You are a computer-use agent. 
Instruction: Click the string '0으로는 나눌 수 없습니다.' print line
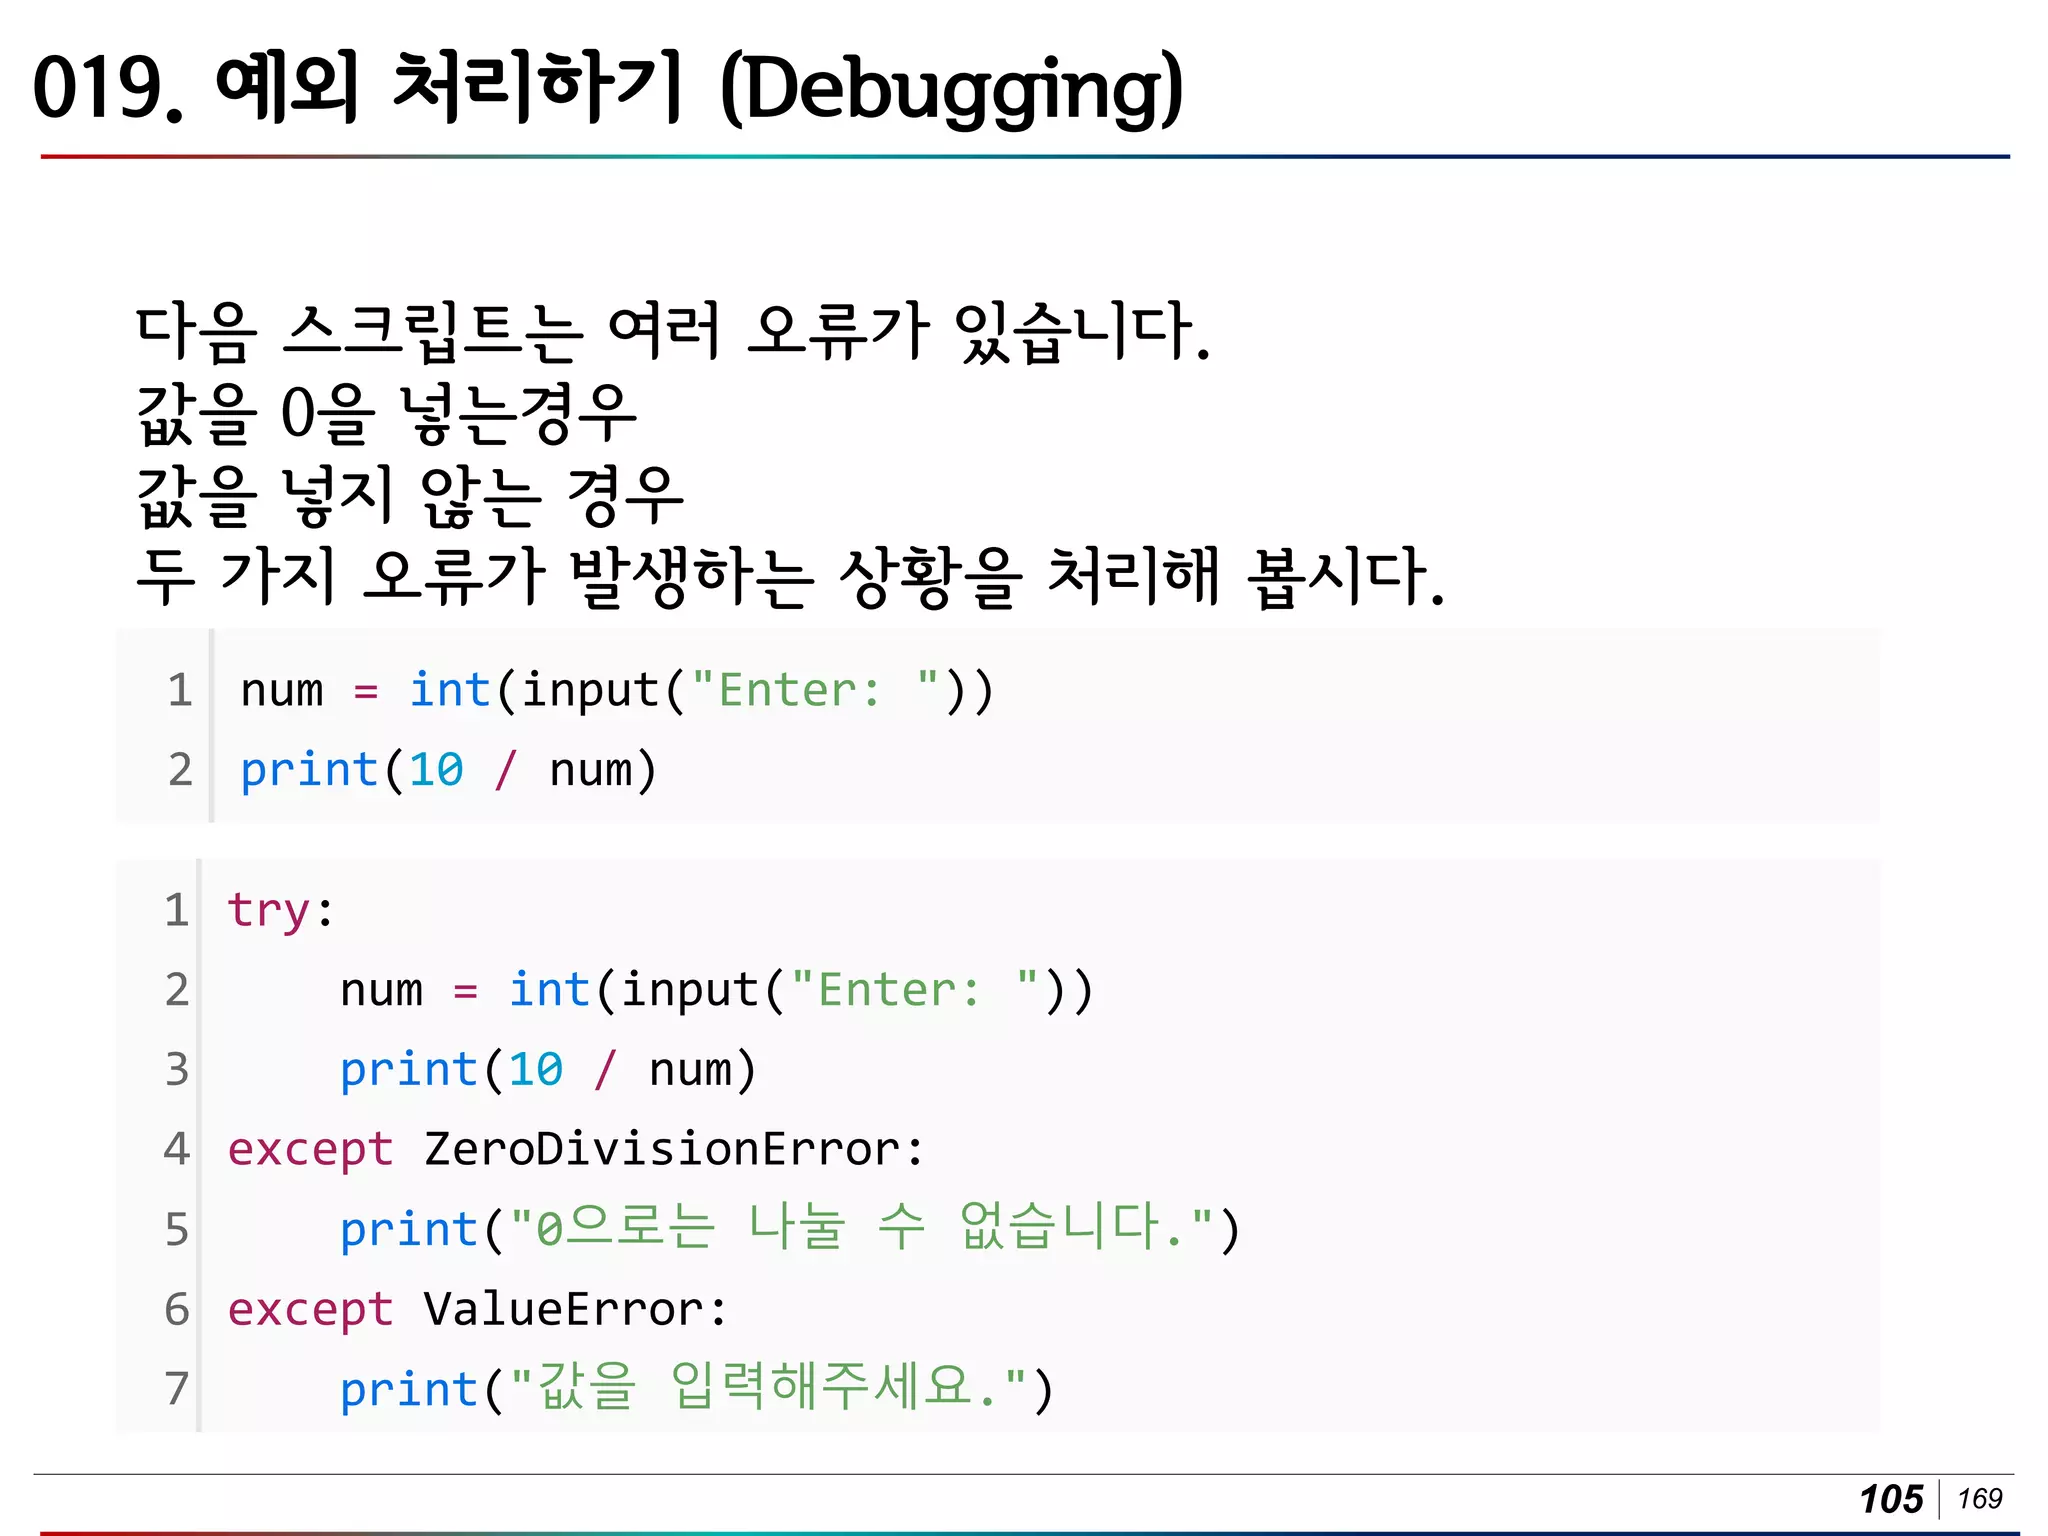point(790,1228)
